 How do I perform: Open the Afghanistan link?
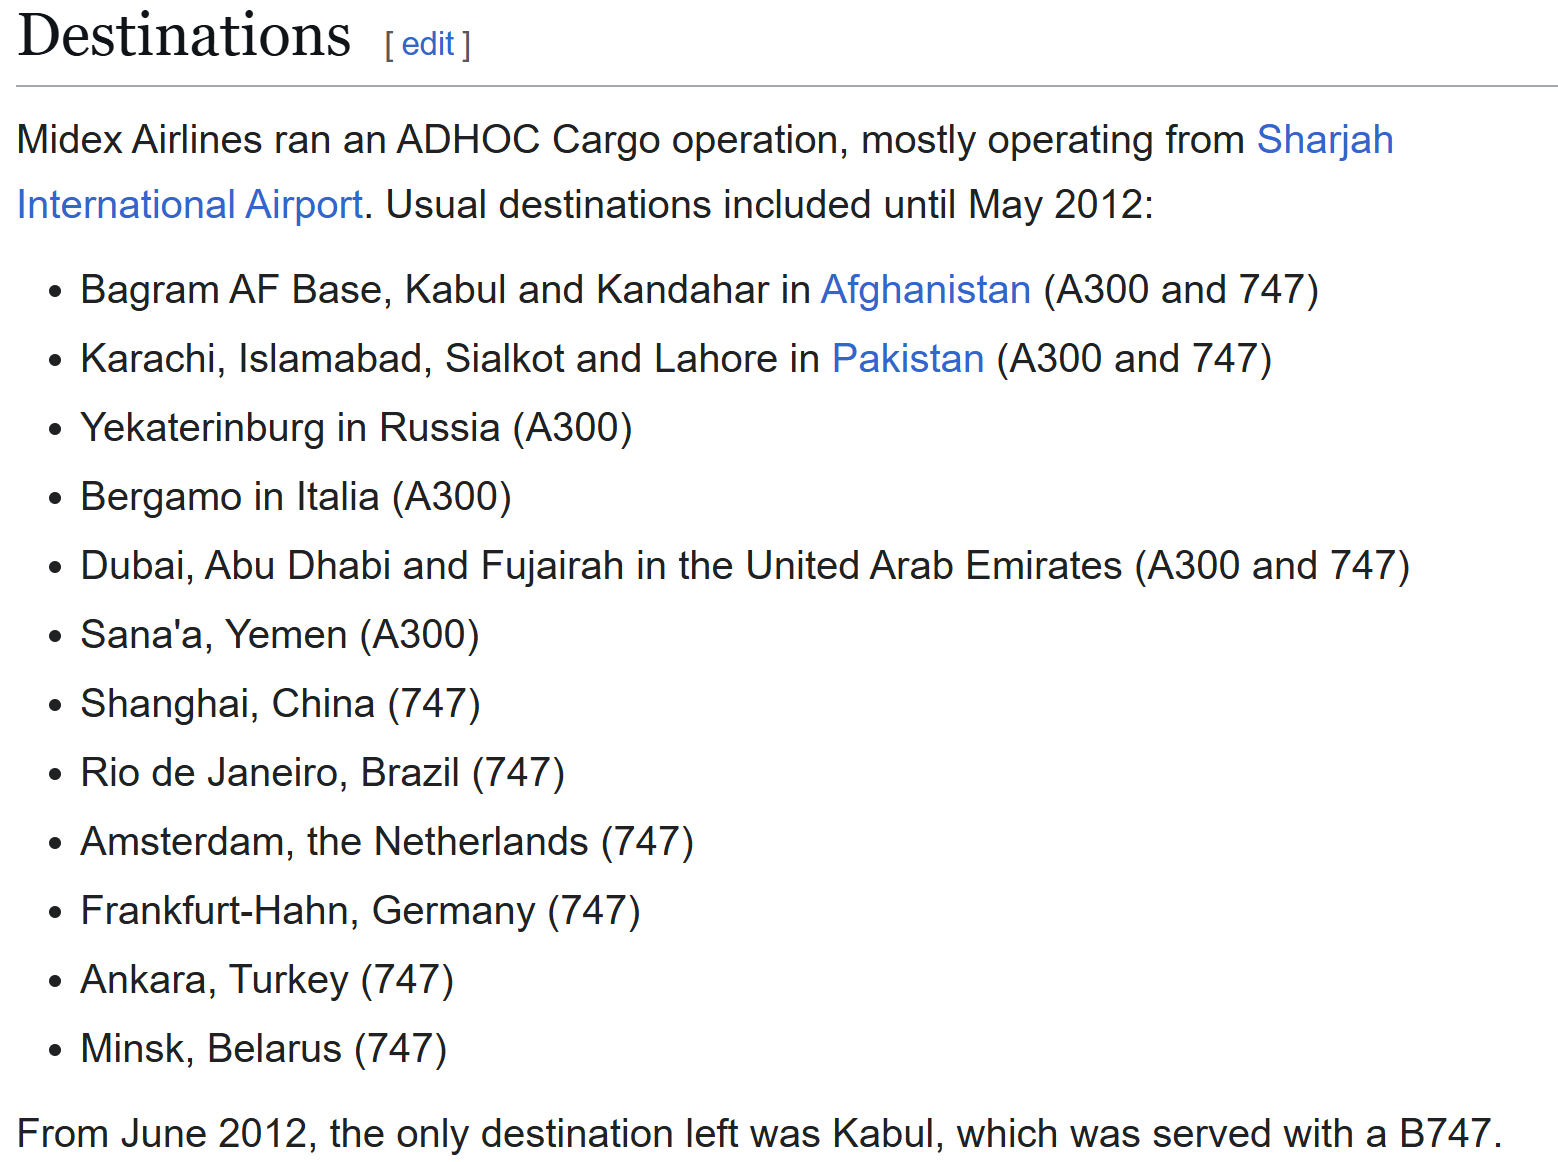click(925, 290)
